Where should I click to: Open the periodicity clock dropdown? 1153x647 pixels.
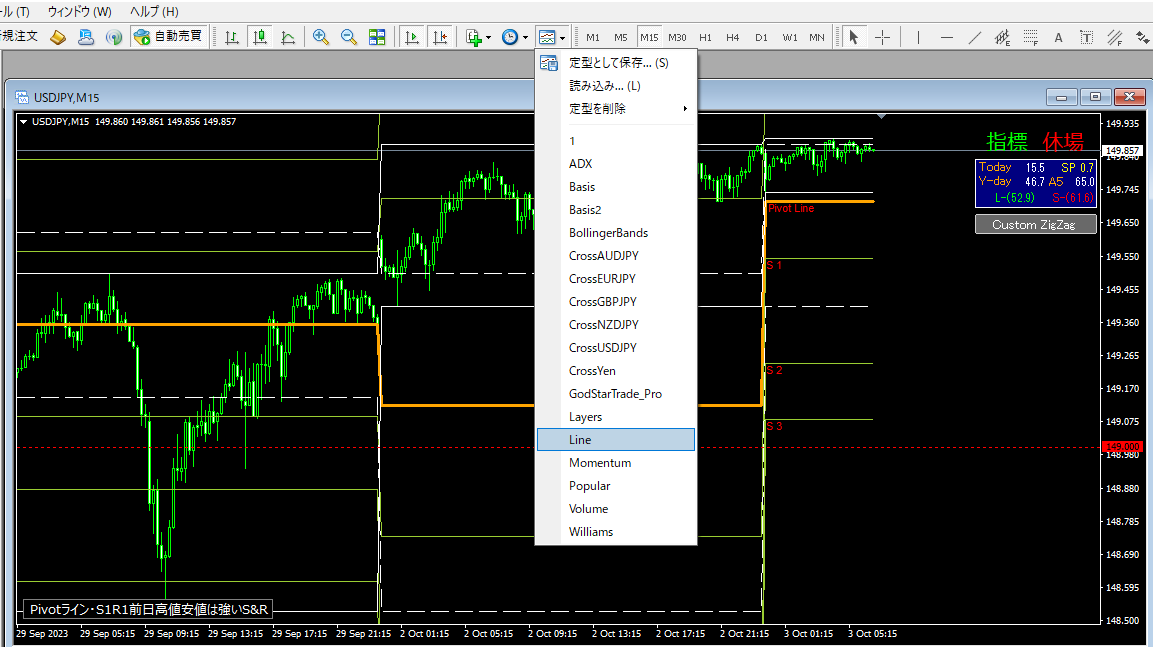click(x=514, y=37)
